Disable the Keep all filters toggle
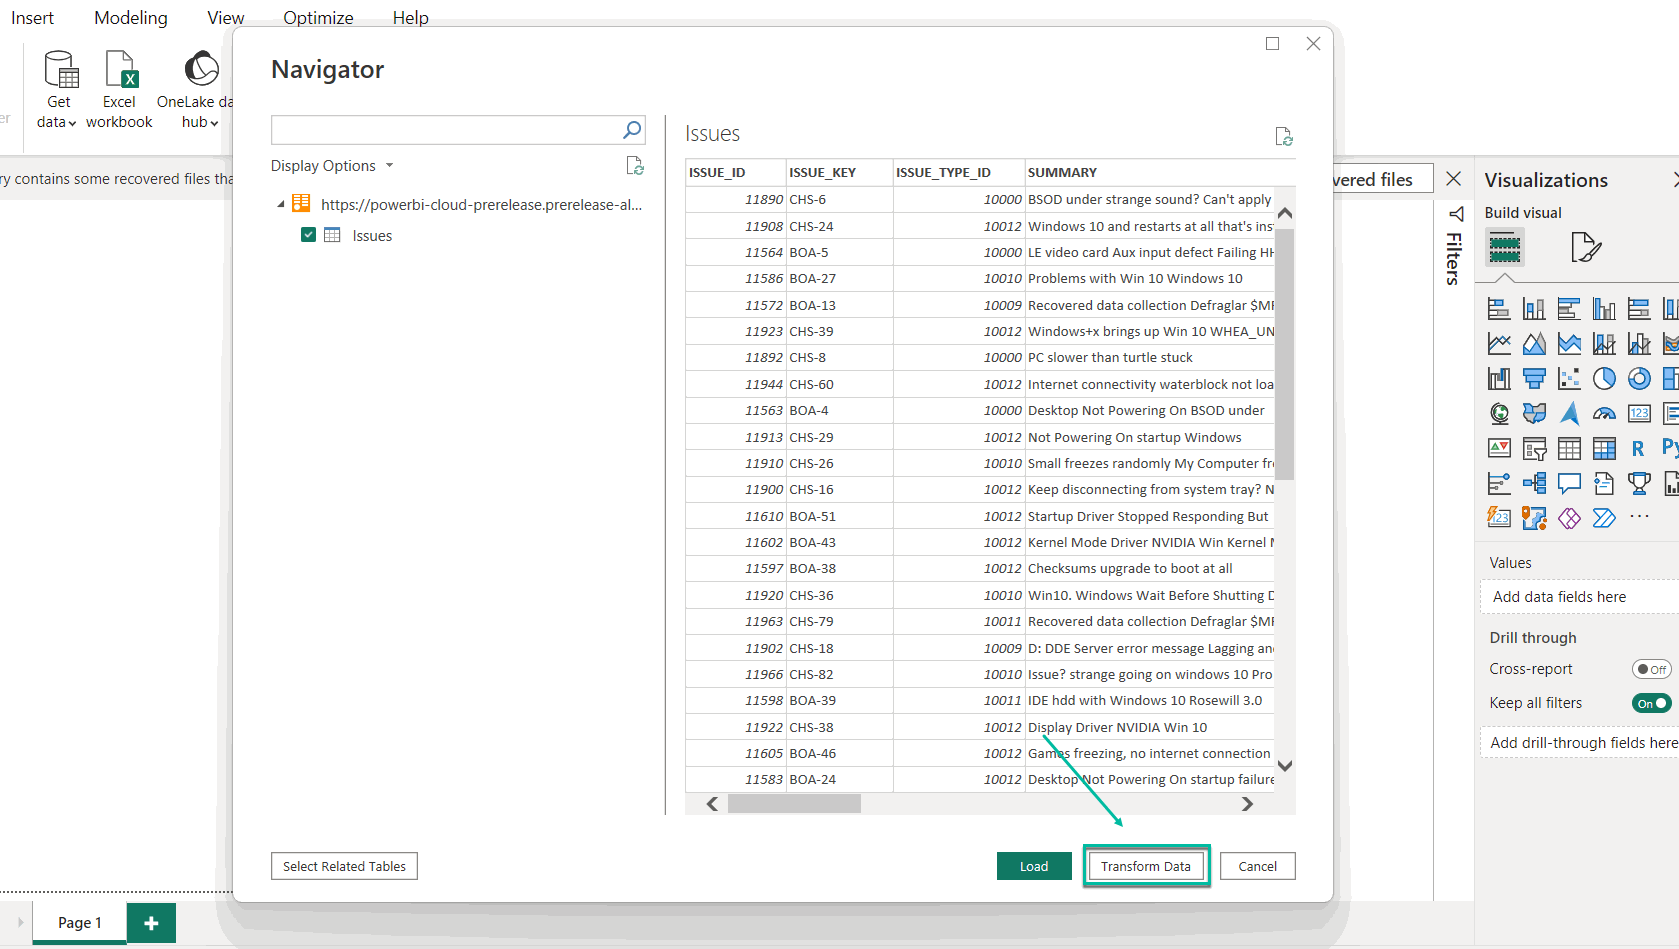This screenshot has height=949, width=1679. point(1650,703)
